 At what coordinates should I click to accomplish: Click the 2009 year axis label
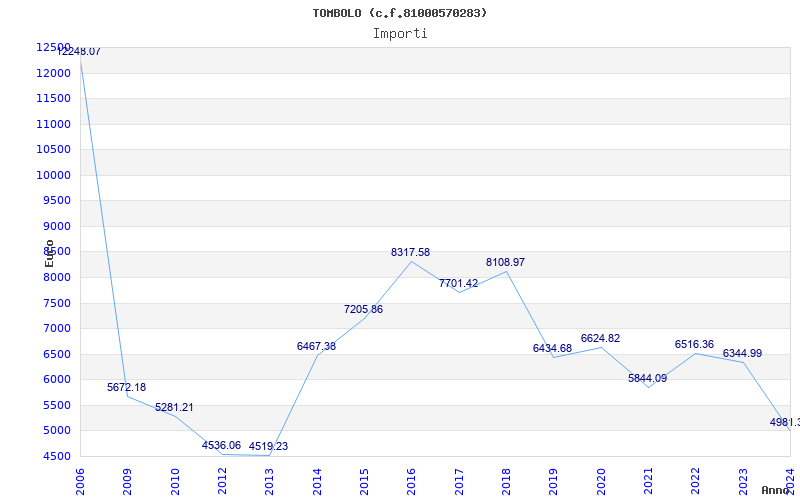pyautogui.click(x=128, y=482)
